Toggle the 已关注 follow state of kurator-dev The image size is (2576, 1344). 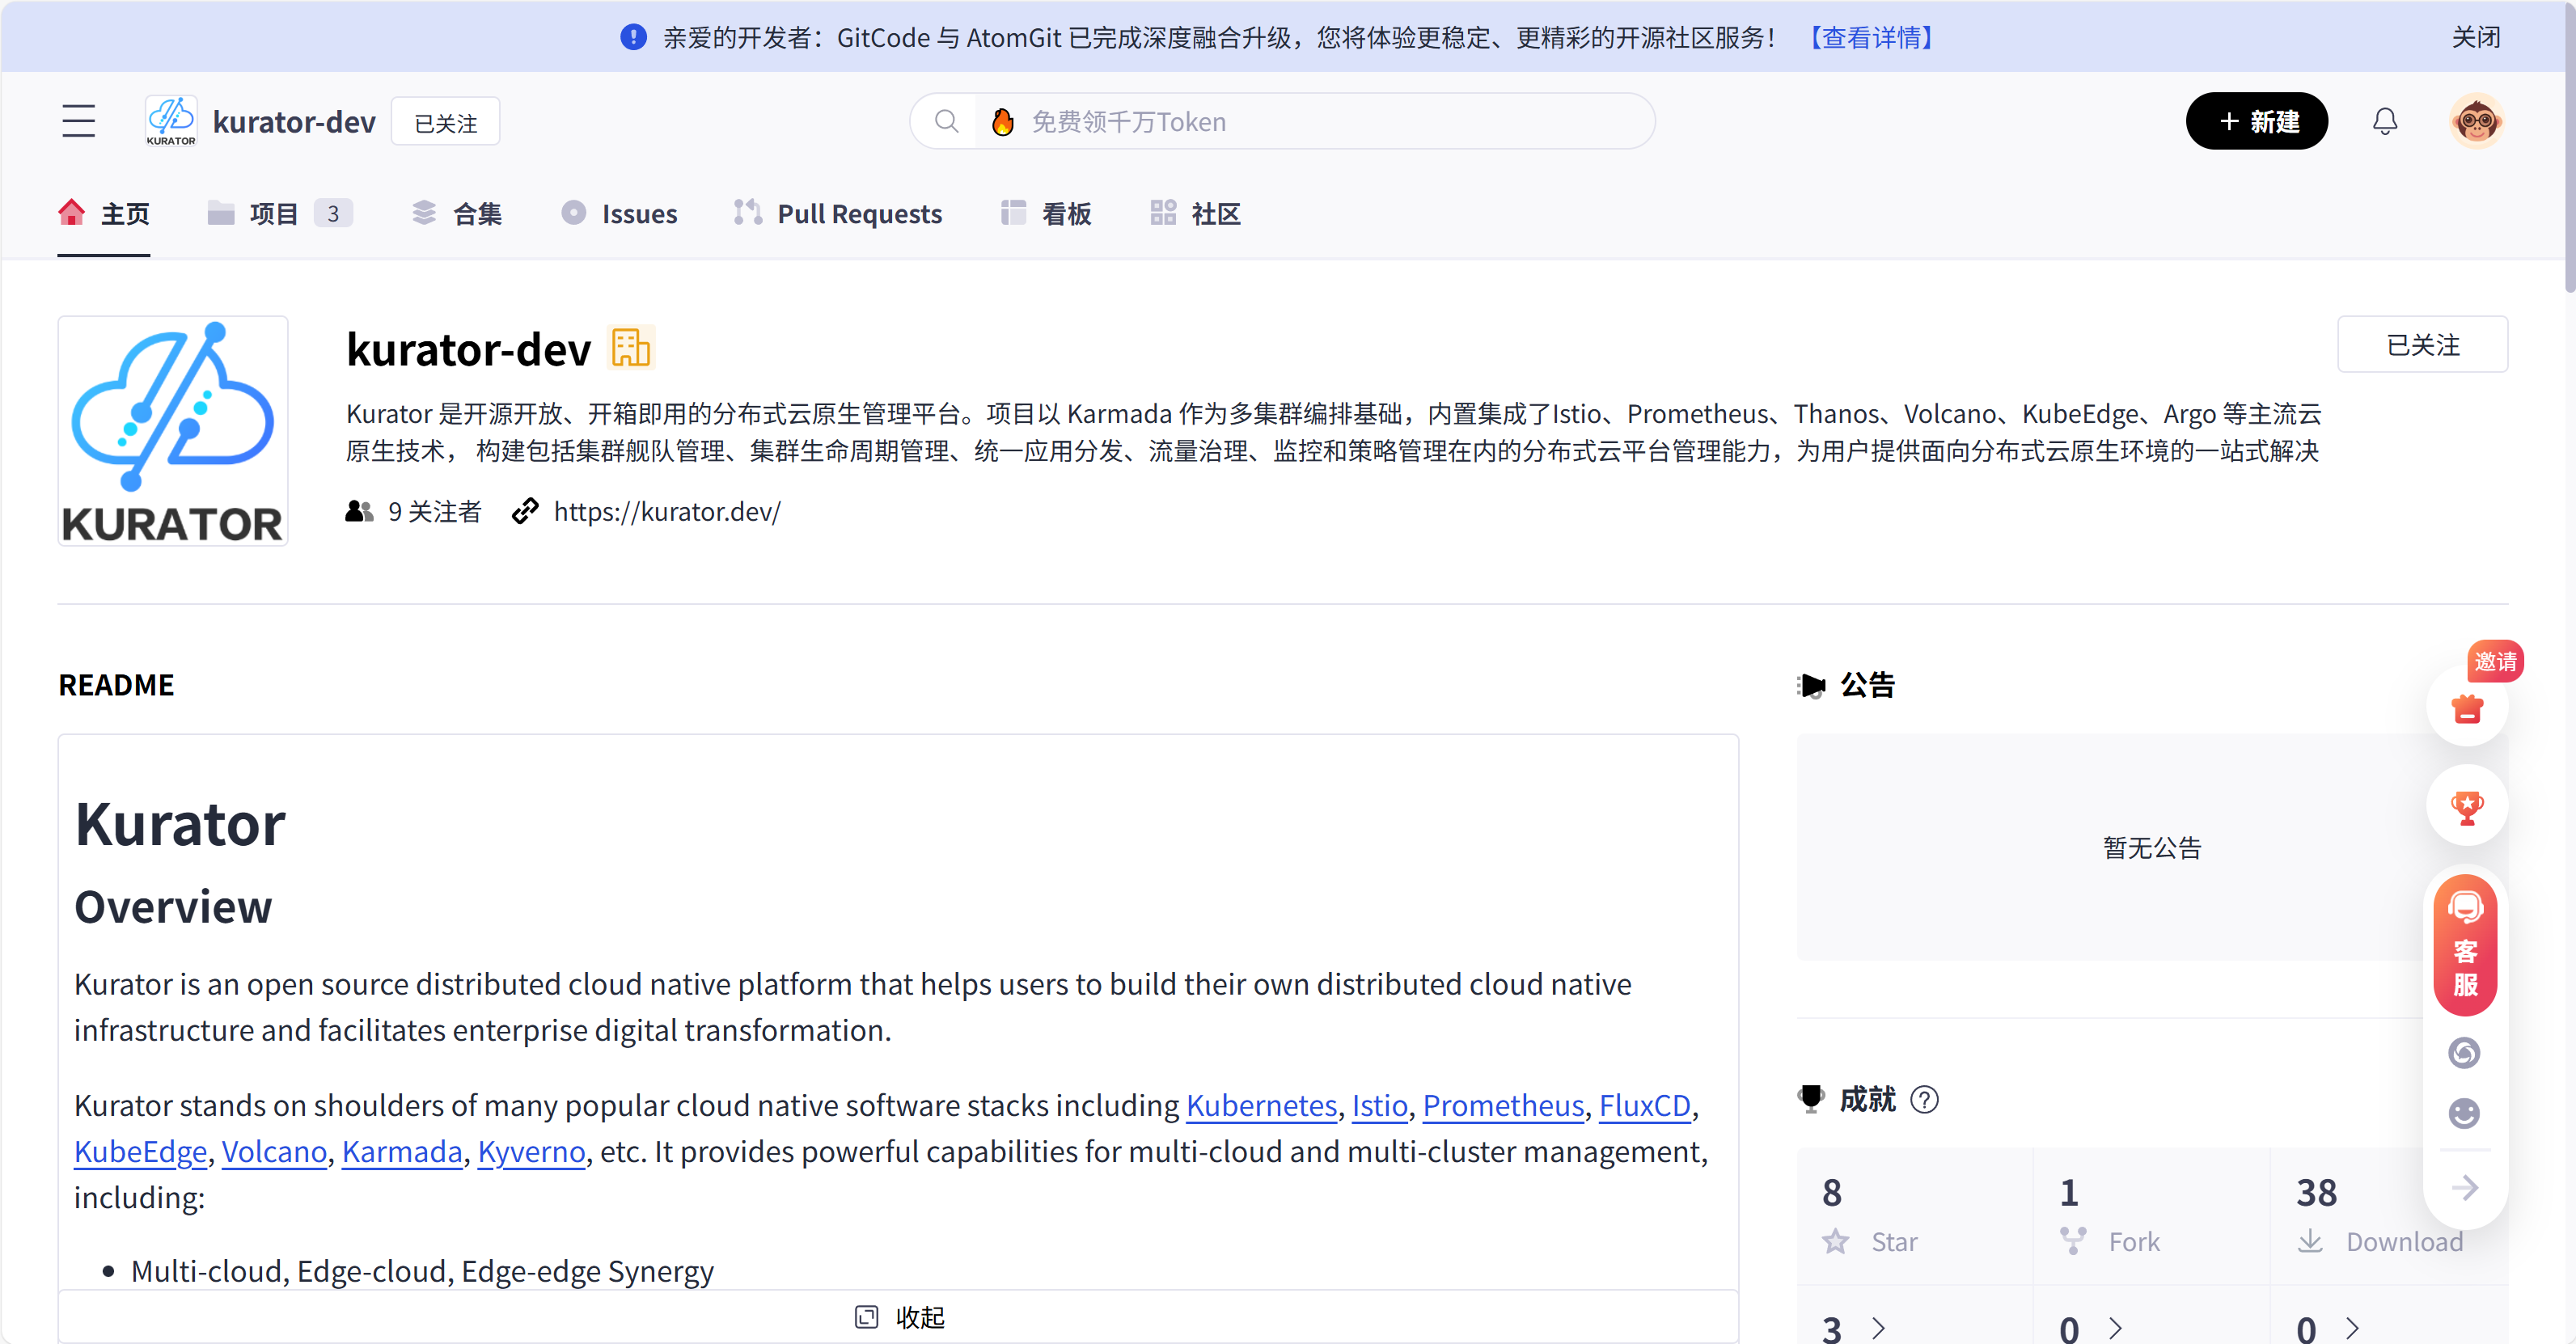pos(445,121)
